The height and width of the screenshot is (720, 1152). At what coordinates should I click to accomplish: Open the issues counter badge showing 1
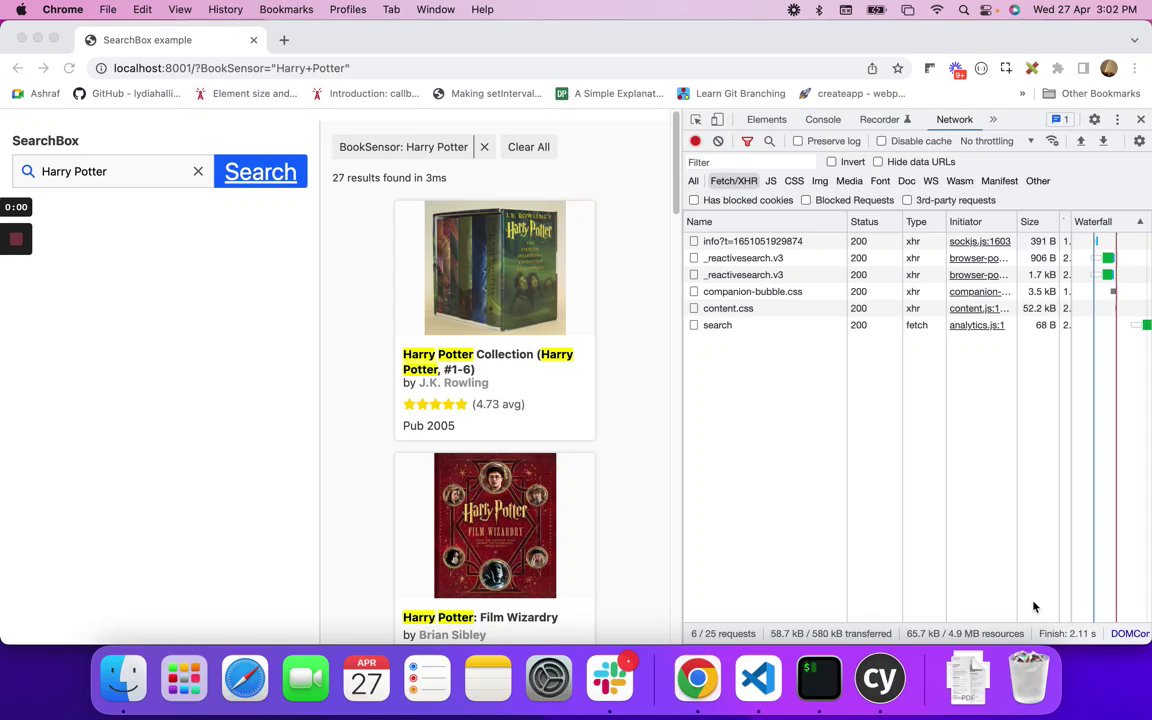tap(1060, 119)
